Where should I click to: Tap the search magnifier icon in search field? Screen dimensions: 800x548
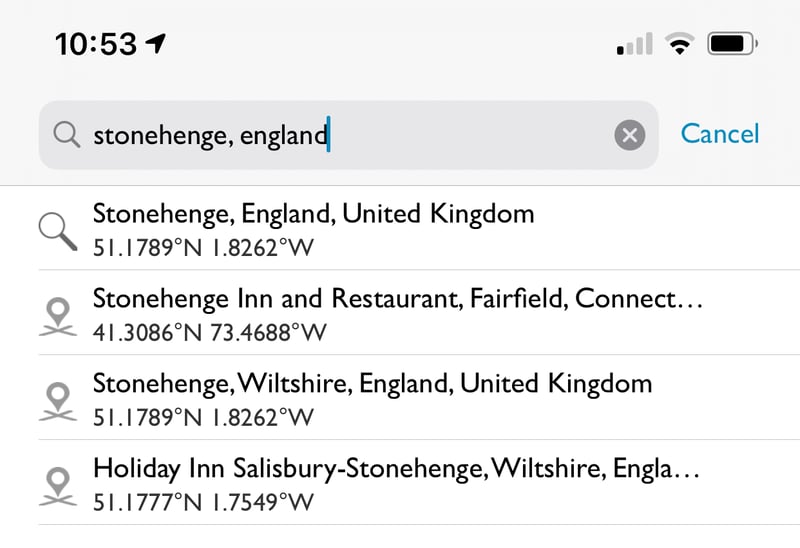point(66,135)
